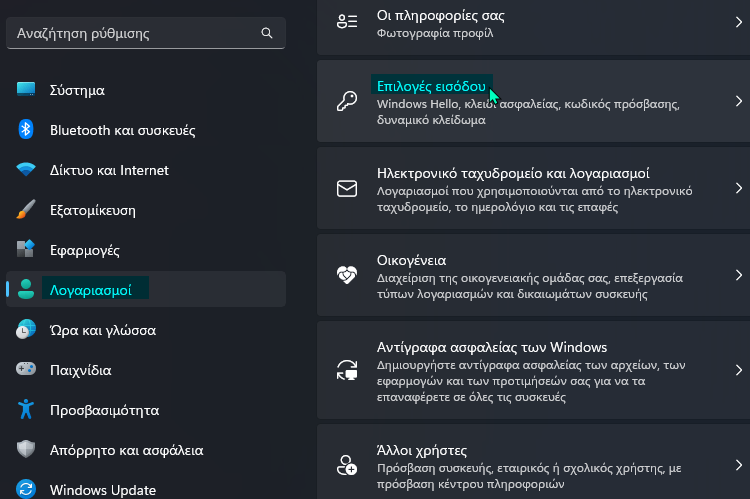Expand chevron on email accounts row
The width and height of the screenshot is (750, 499).
tap(739, 188)
